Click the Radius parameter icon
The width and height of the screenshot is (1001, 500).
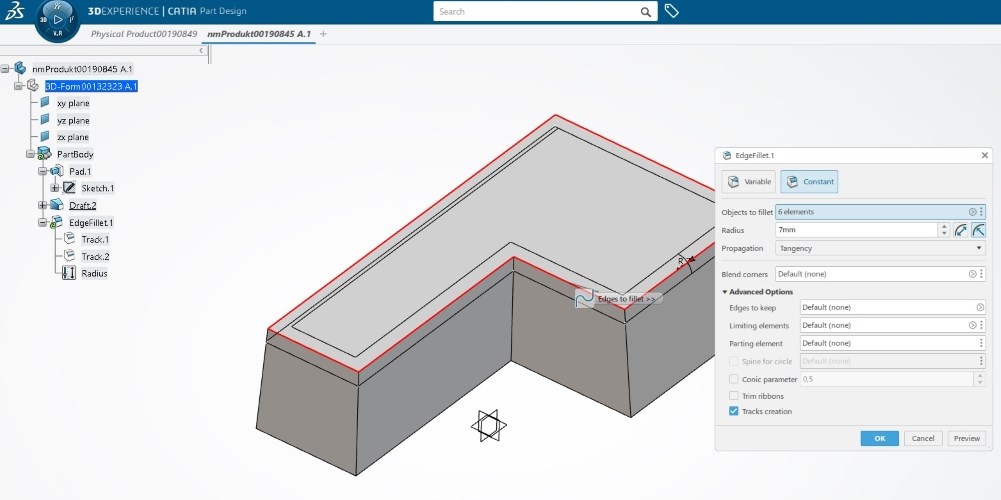[69, 273]
